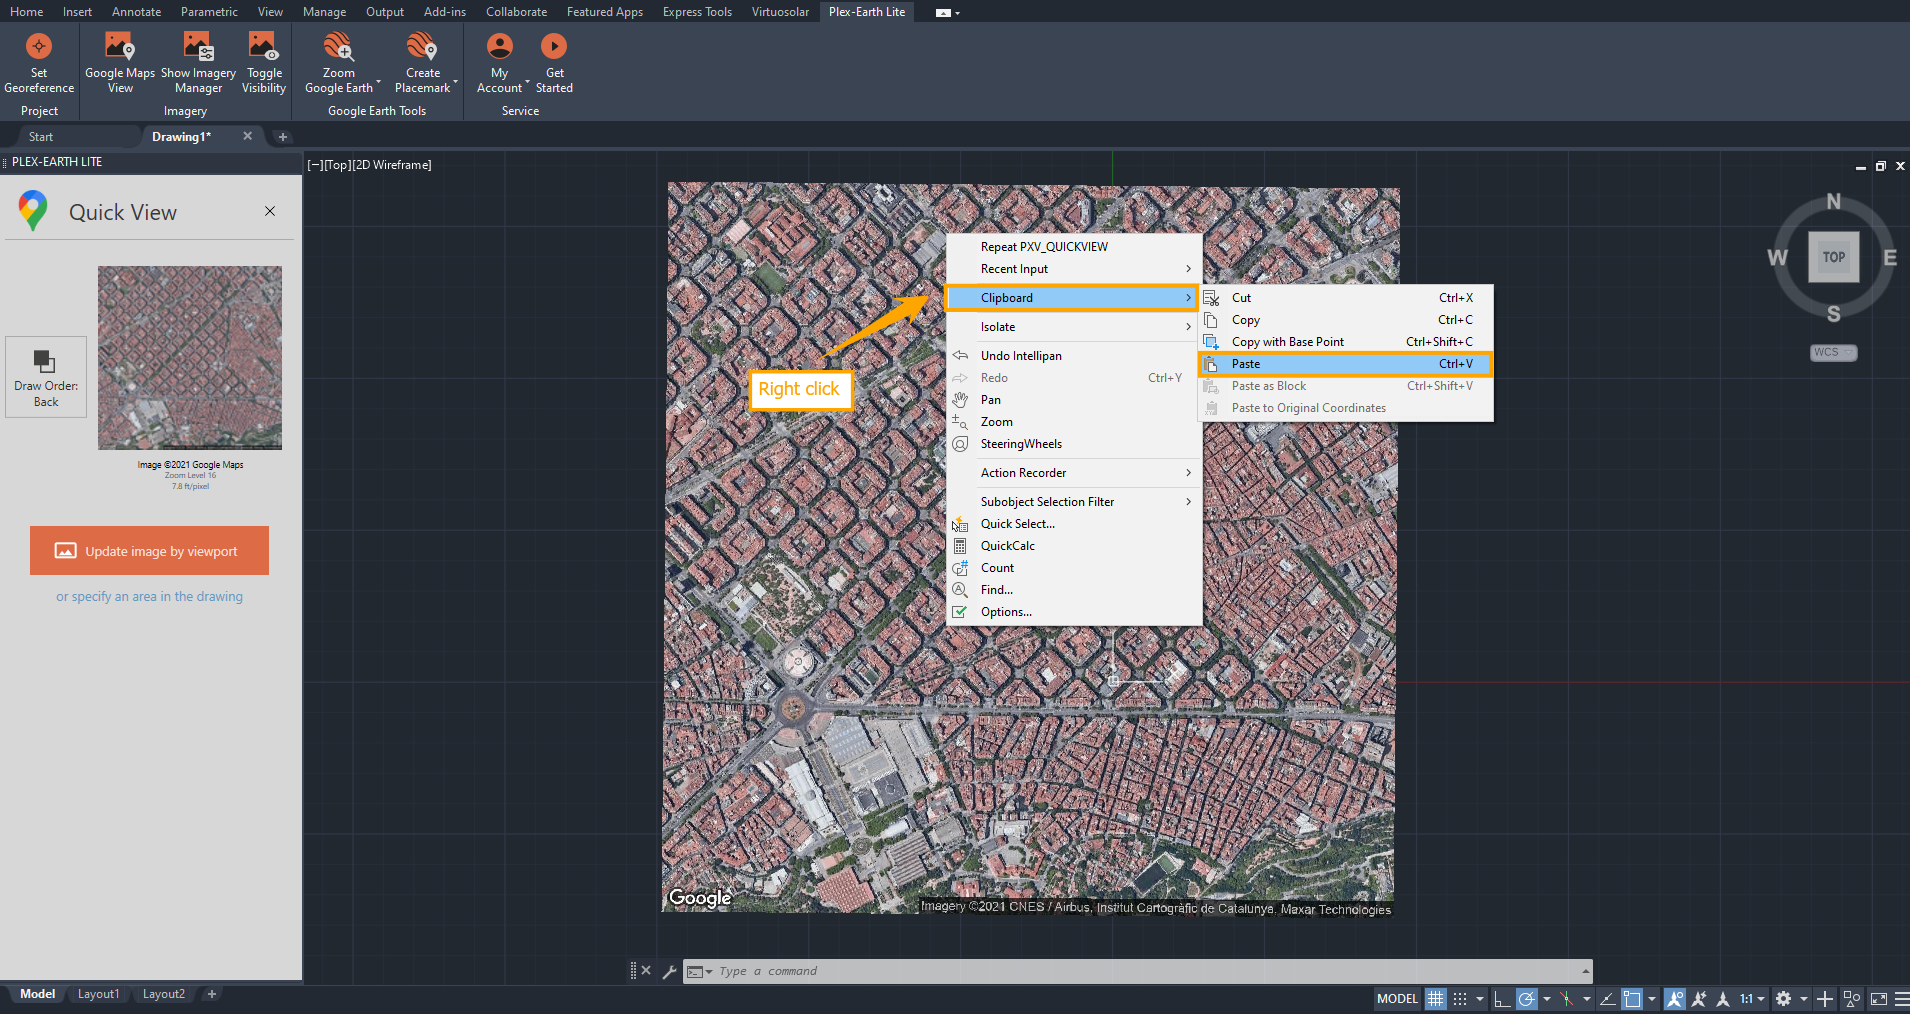Add a new drawing tab with plus
This screenshot has width=1910, height=1014.
283,137
